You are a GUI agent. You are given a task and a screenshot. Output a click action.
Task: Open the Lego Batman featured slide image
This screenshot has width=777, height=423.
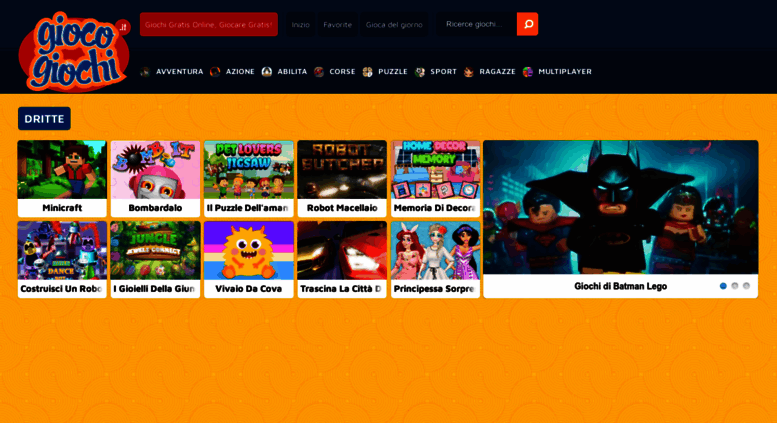pyautogui.click(x=620, y=207)
